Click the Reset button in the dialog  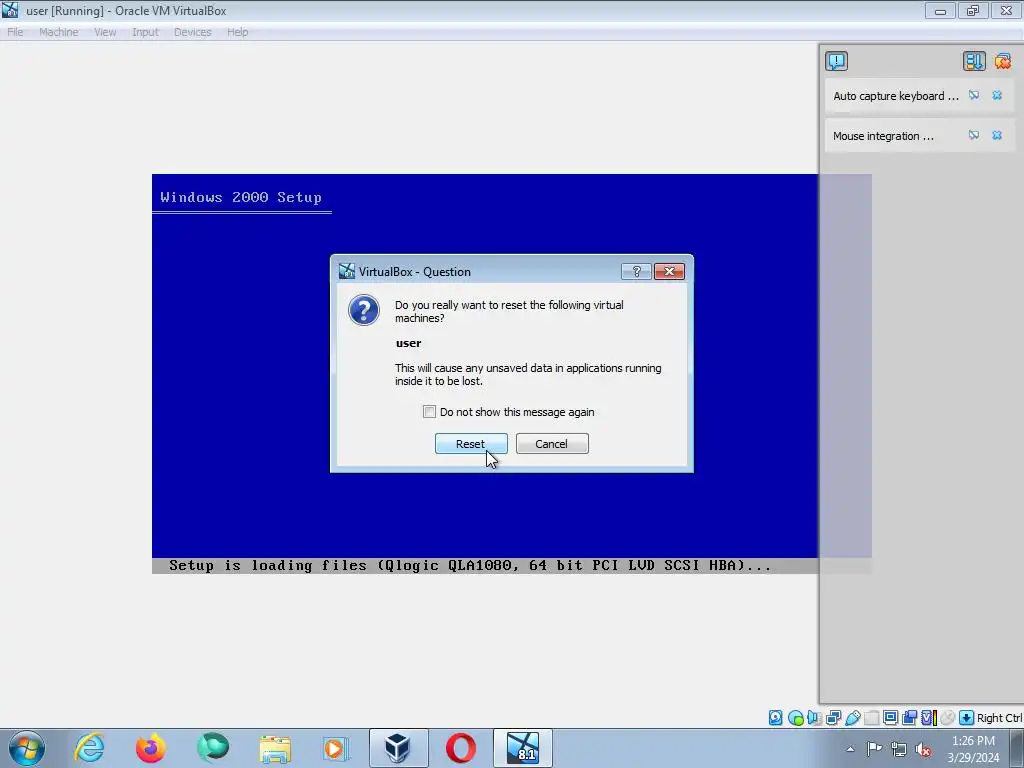pyautogui.click(x=471, y=443)
